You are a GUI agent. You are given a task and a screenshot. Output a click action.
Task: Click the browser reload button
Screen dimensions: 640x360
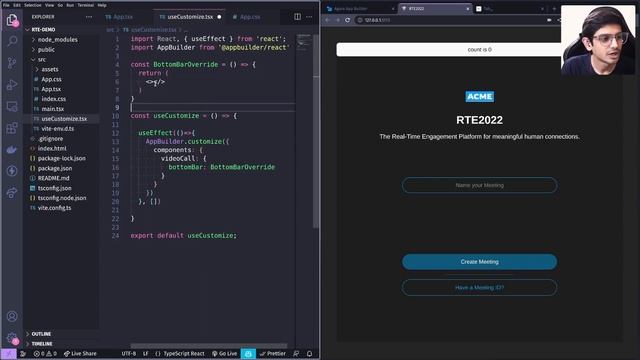pyautogui.click(x=347, y=20)
